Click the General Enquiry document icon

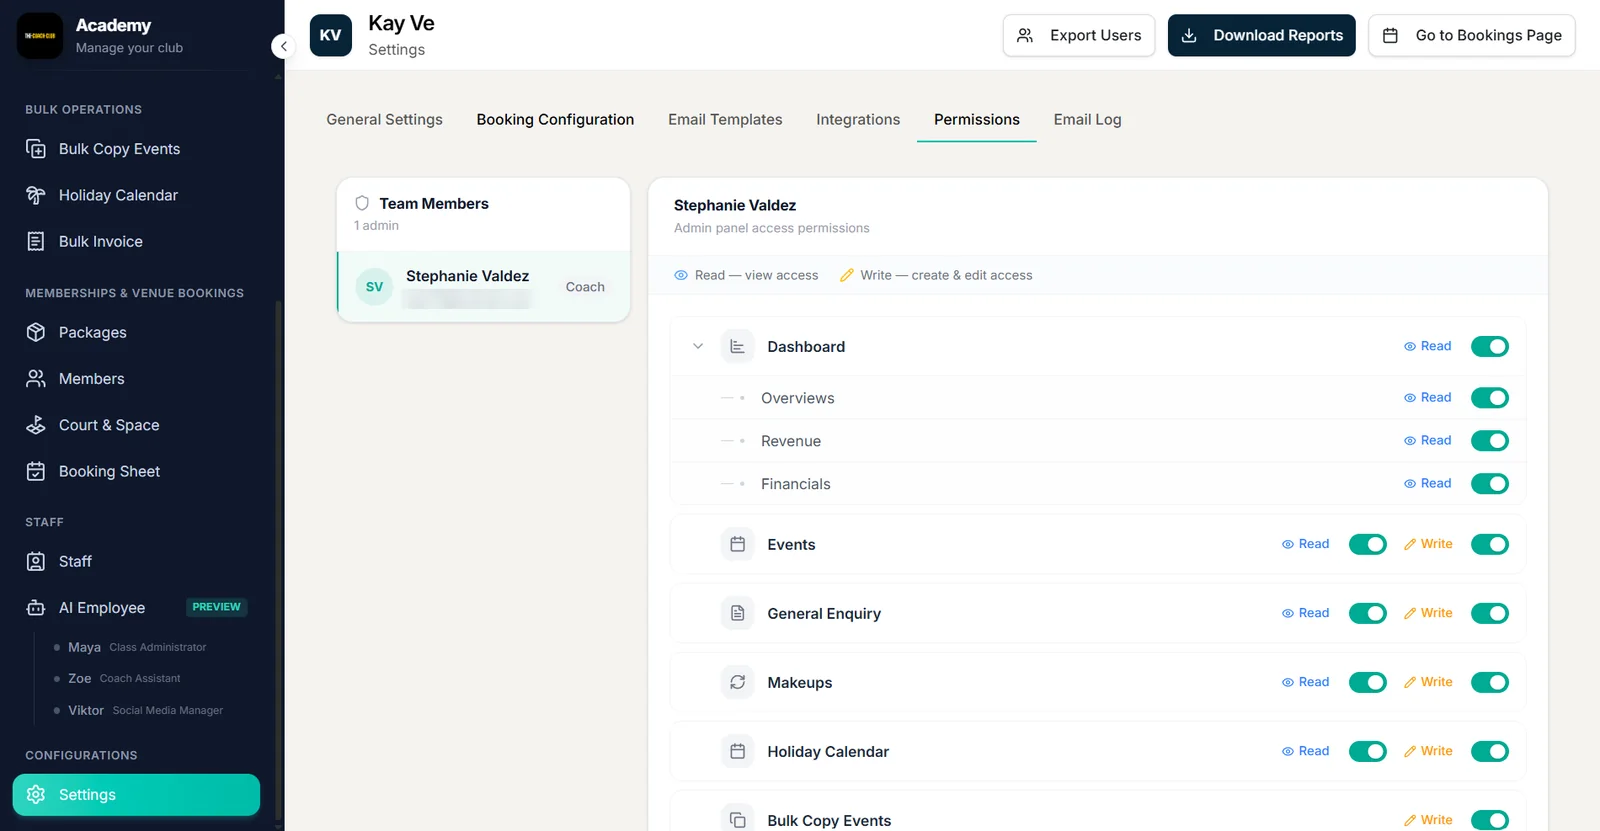tap(737, 613)
